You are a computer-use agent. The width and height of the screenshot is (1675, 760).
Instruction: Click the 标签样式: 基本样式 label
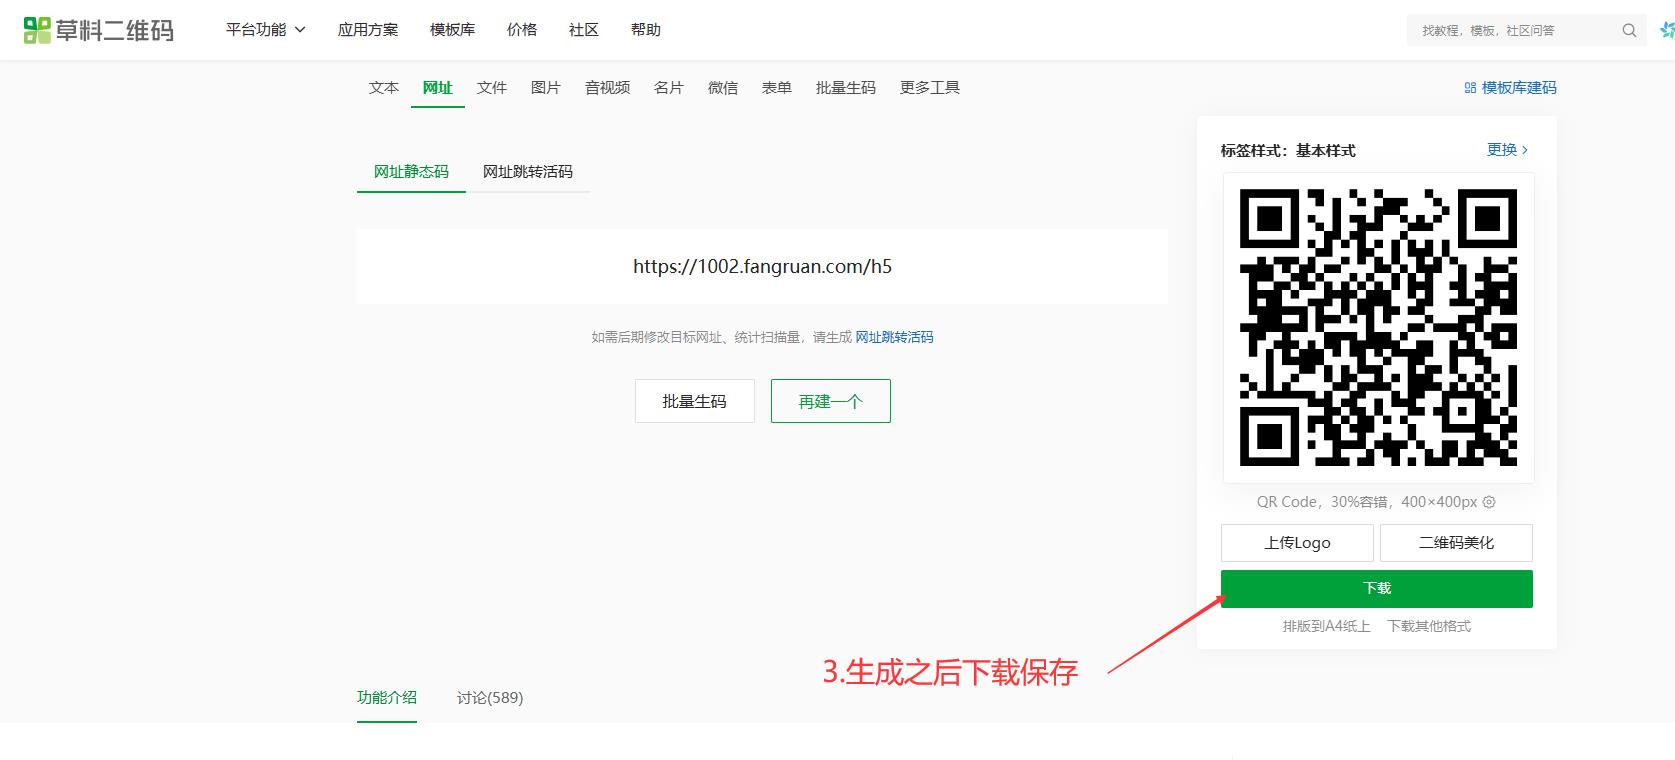click(1288, 151)
